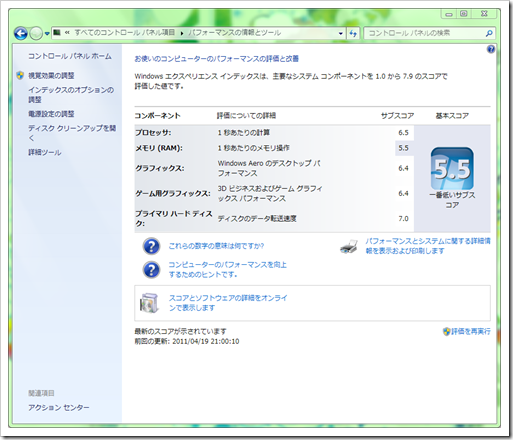Click question icon beside パフォーマンスを向上 hint

click(x=151, y=270)
